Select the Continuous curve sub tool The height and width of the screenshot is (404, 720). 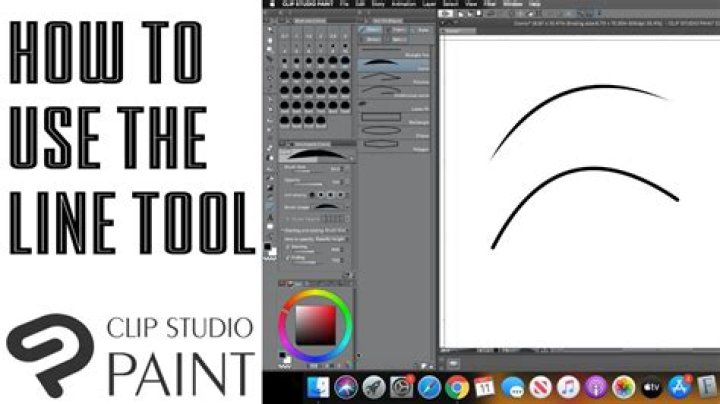(x=394, y=92)
